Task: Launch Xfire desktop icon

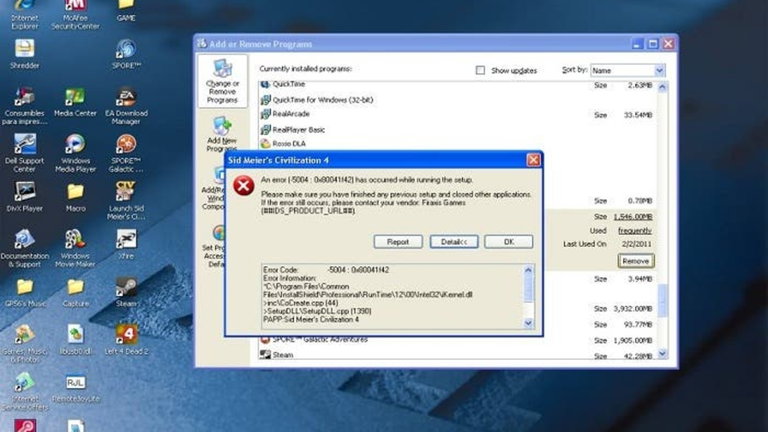Action: (126, 245)
